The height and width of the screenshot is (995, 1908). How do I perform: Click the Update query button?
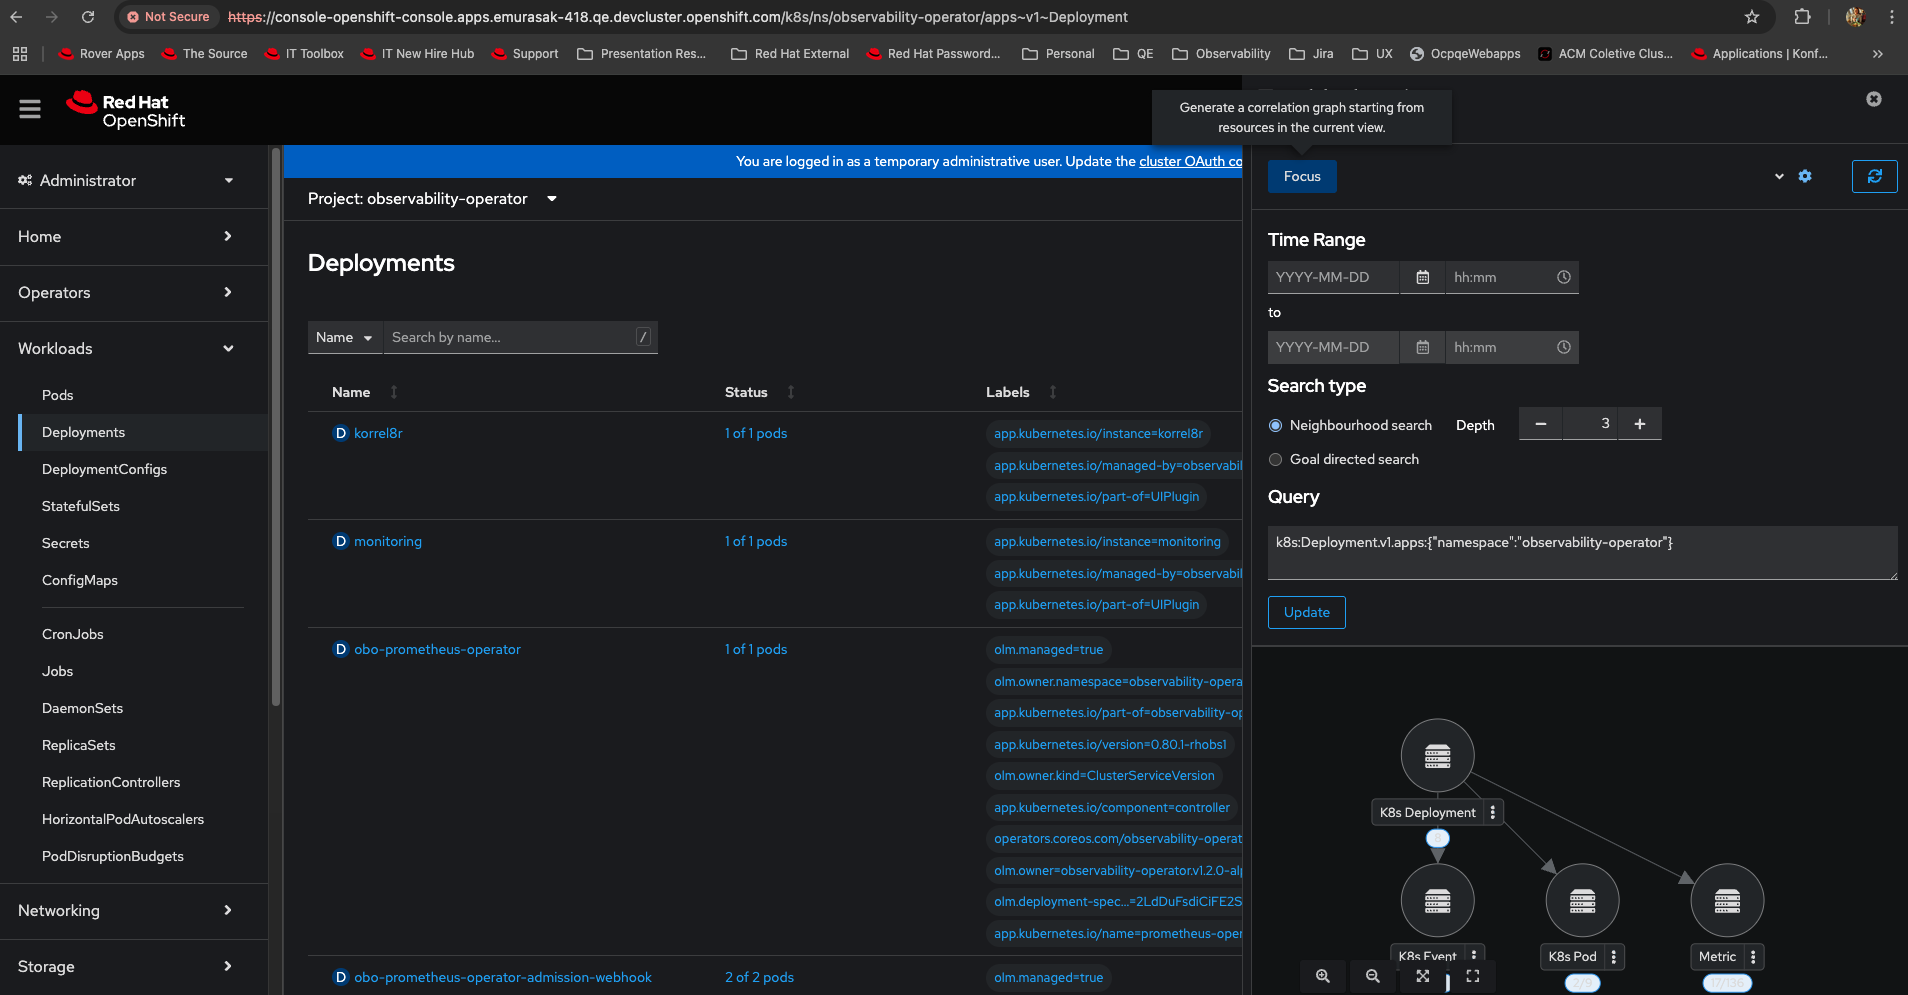click(x=1306, y=612)
